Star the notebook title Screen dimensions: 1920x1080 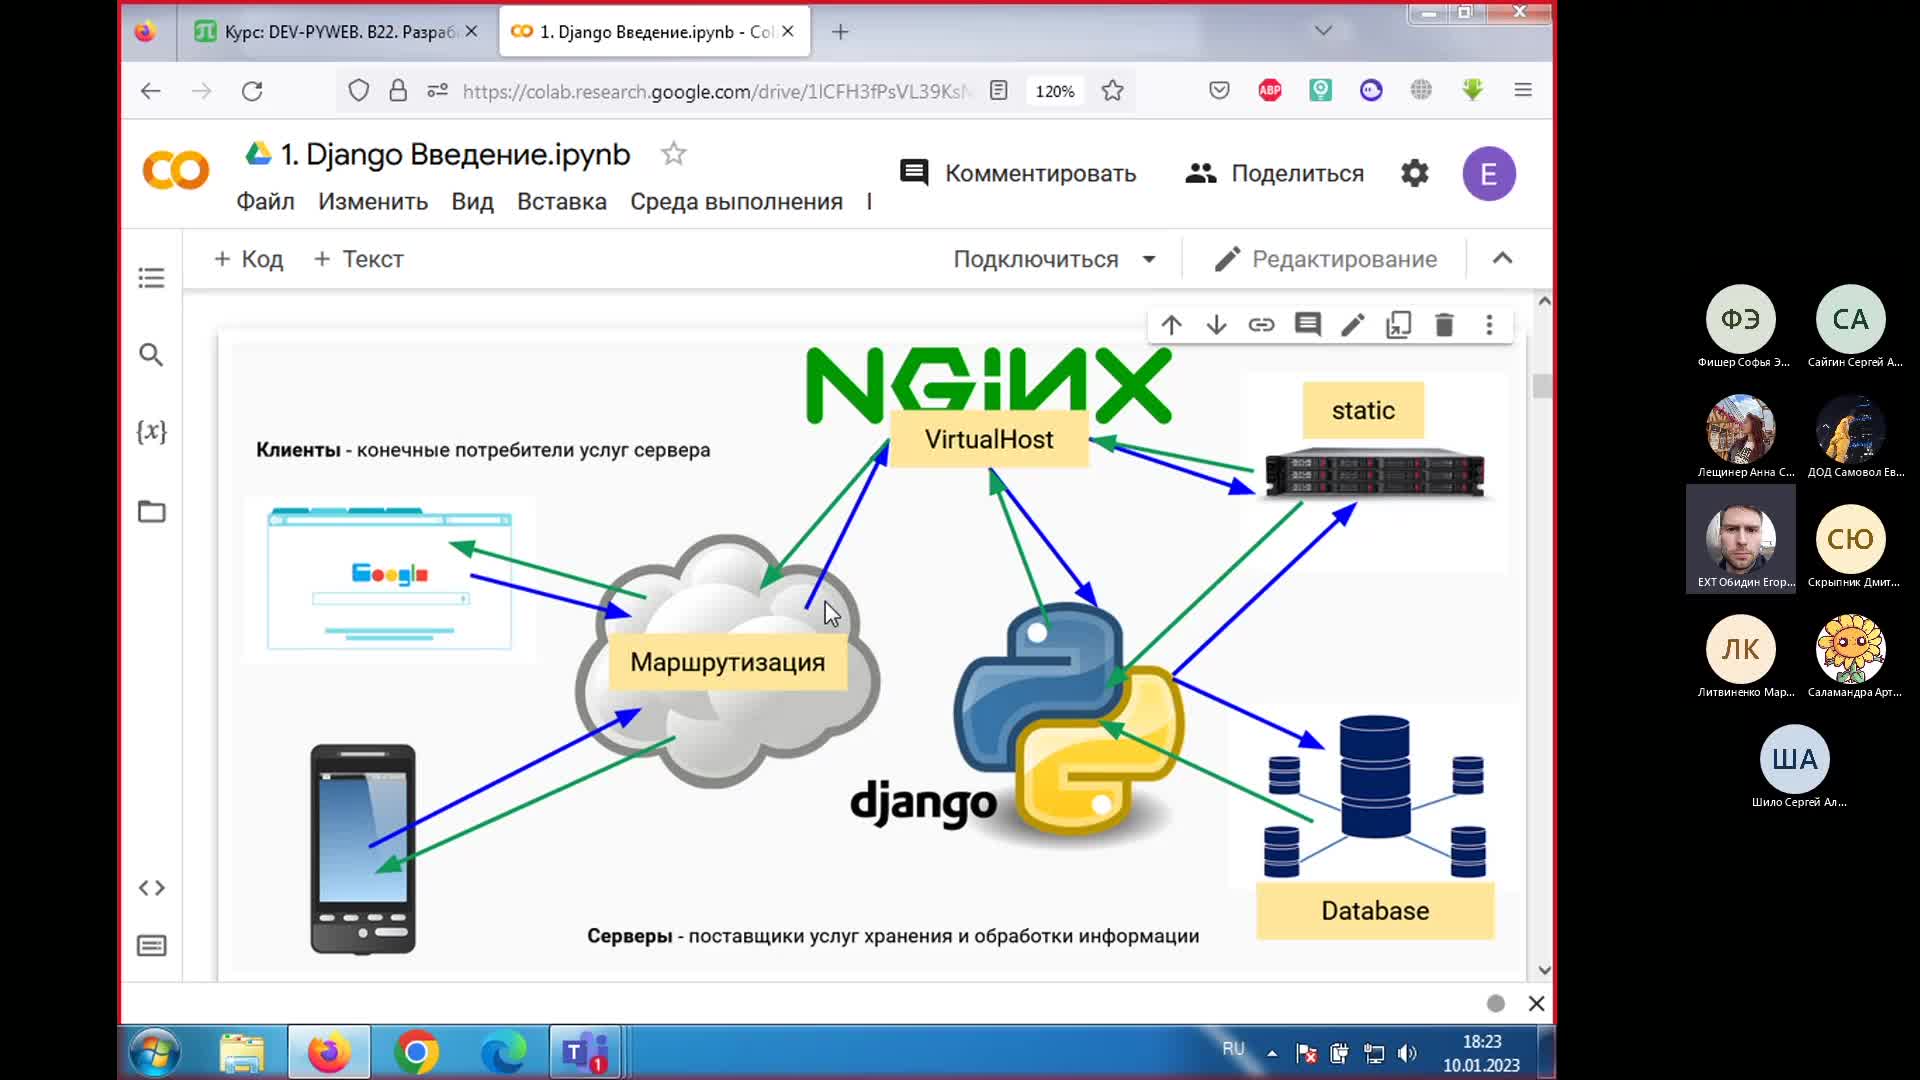pos(673,154)
